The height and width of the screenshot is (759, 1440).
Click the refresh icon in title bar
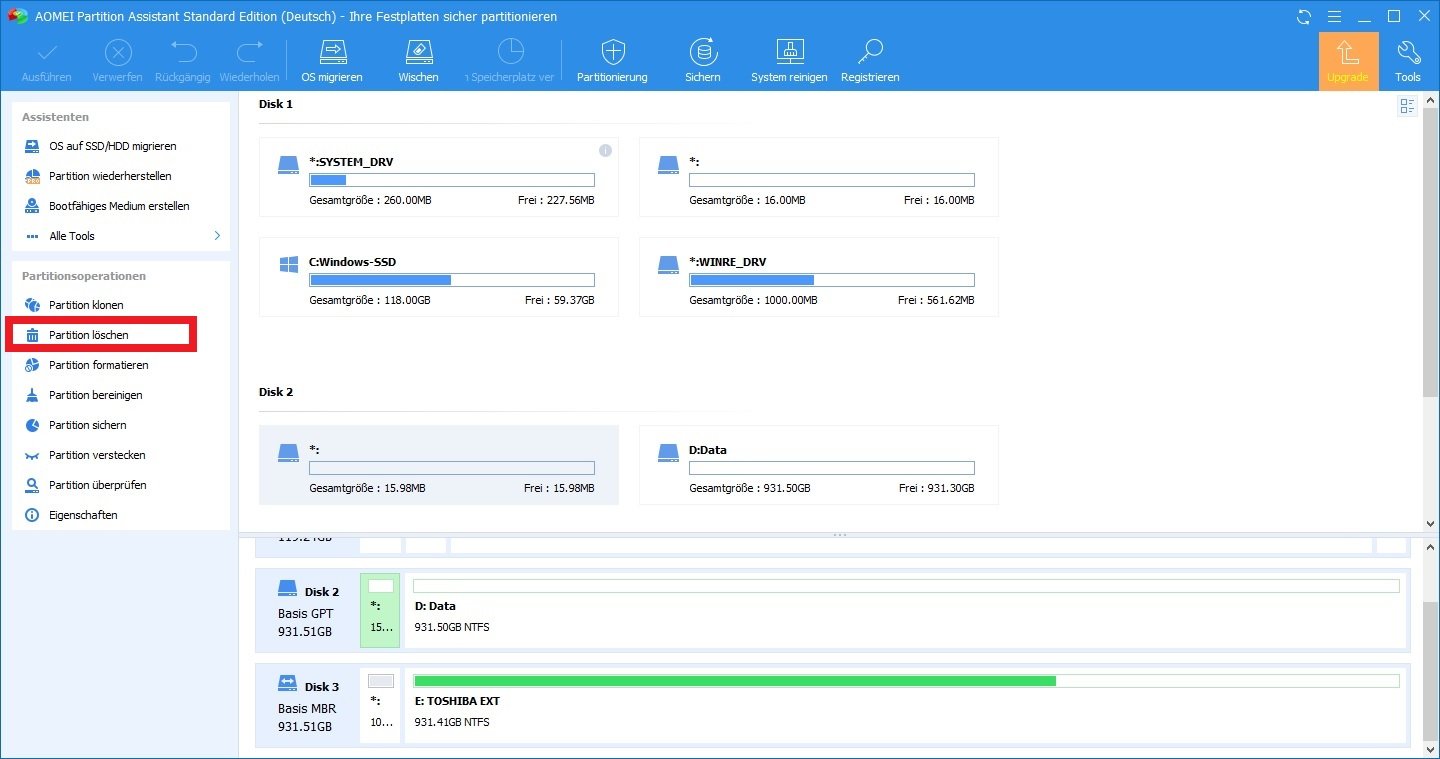click(x=1303, y=17)
